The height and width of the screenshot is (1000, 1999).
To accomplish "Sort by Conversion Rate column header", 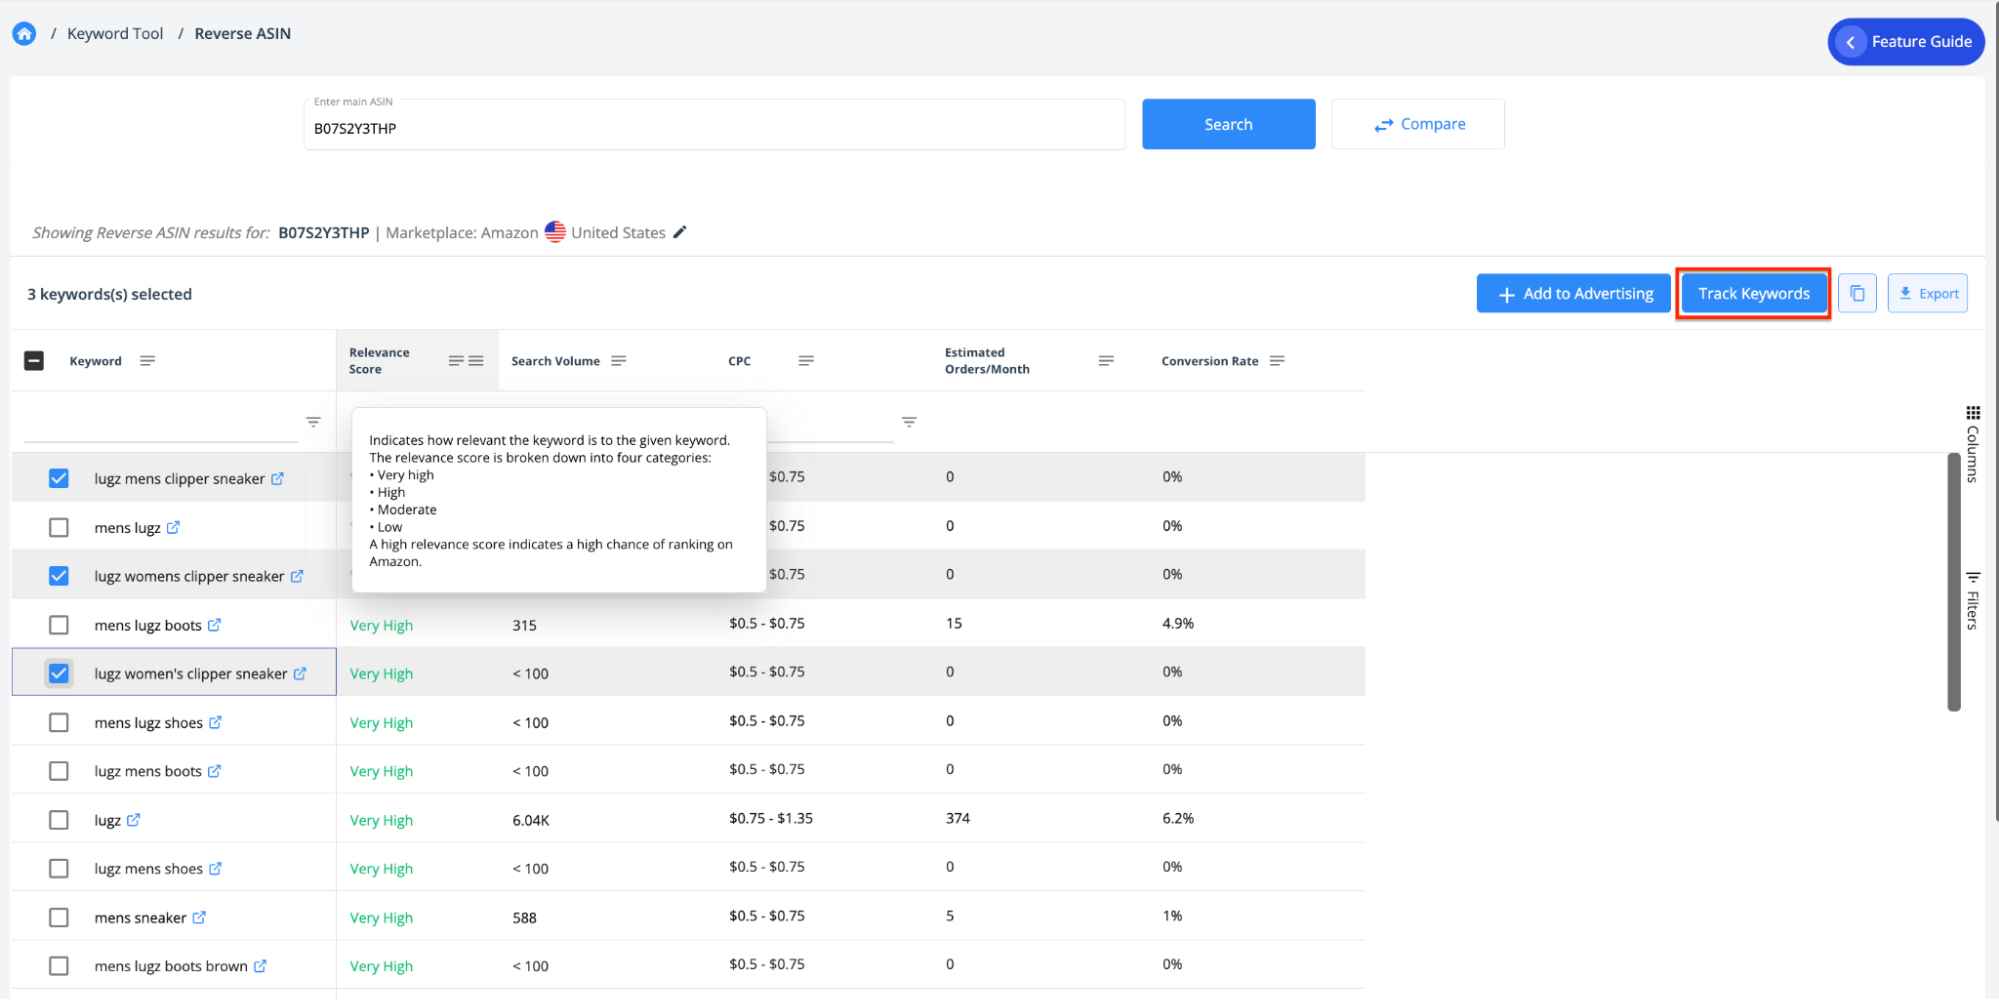I will 1209,361.
